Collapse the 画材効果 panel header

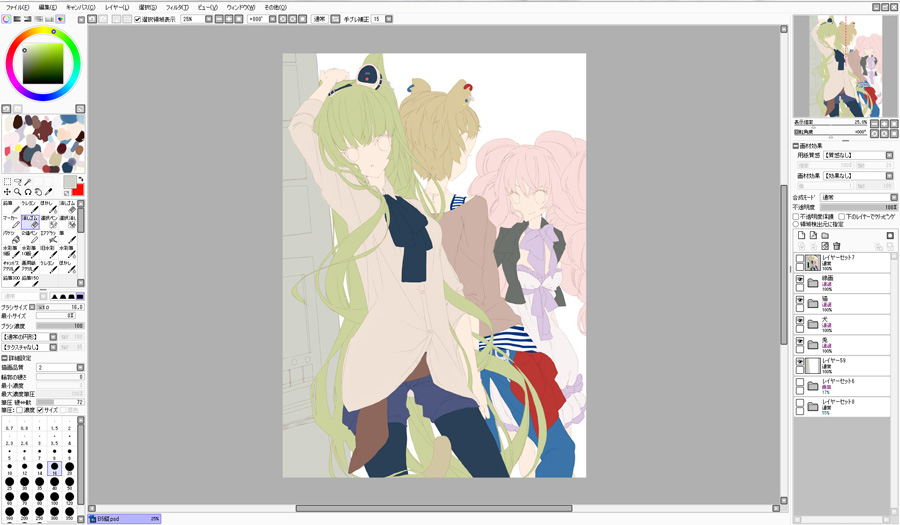(796, 146)
